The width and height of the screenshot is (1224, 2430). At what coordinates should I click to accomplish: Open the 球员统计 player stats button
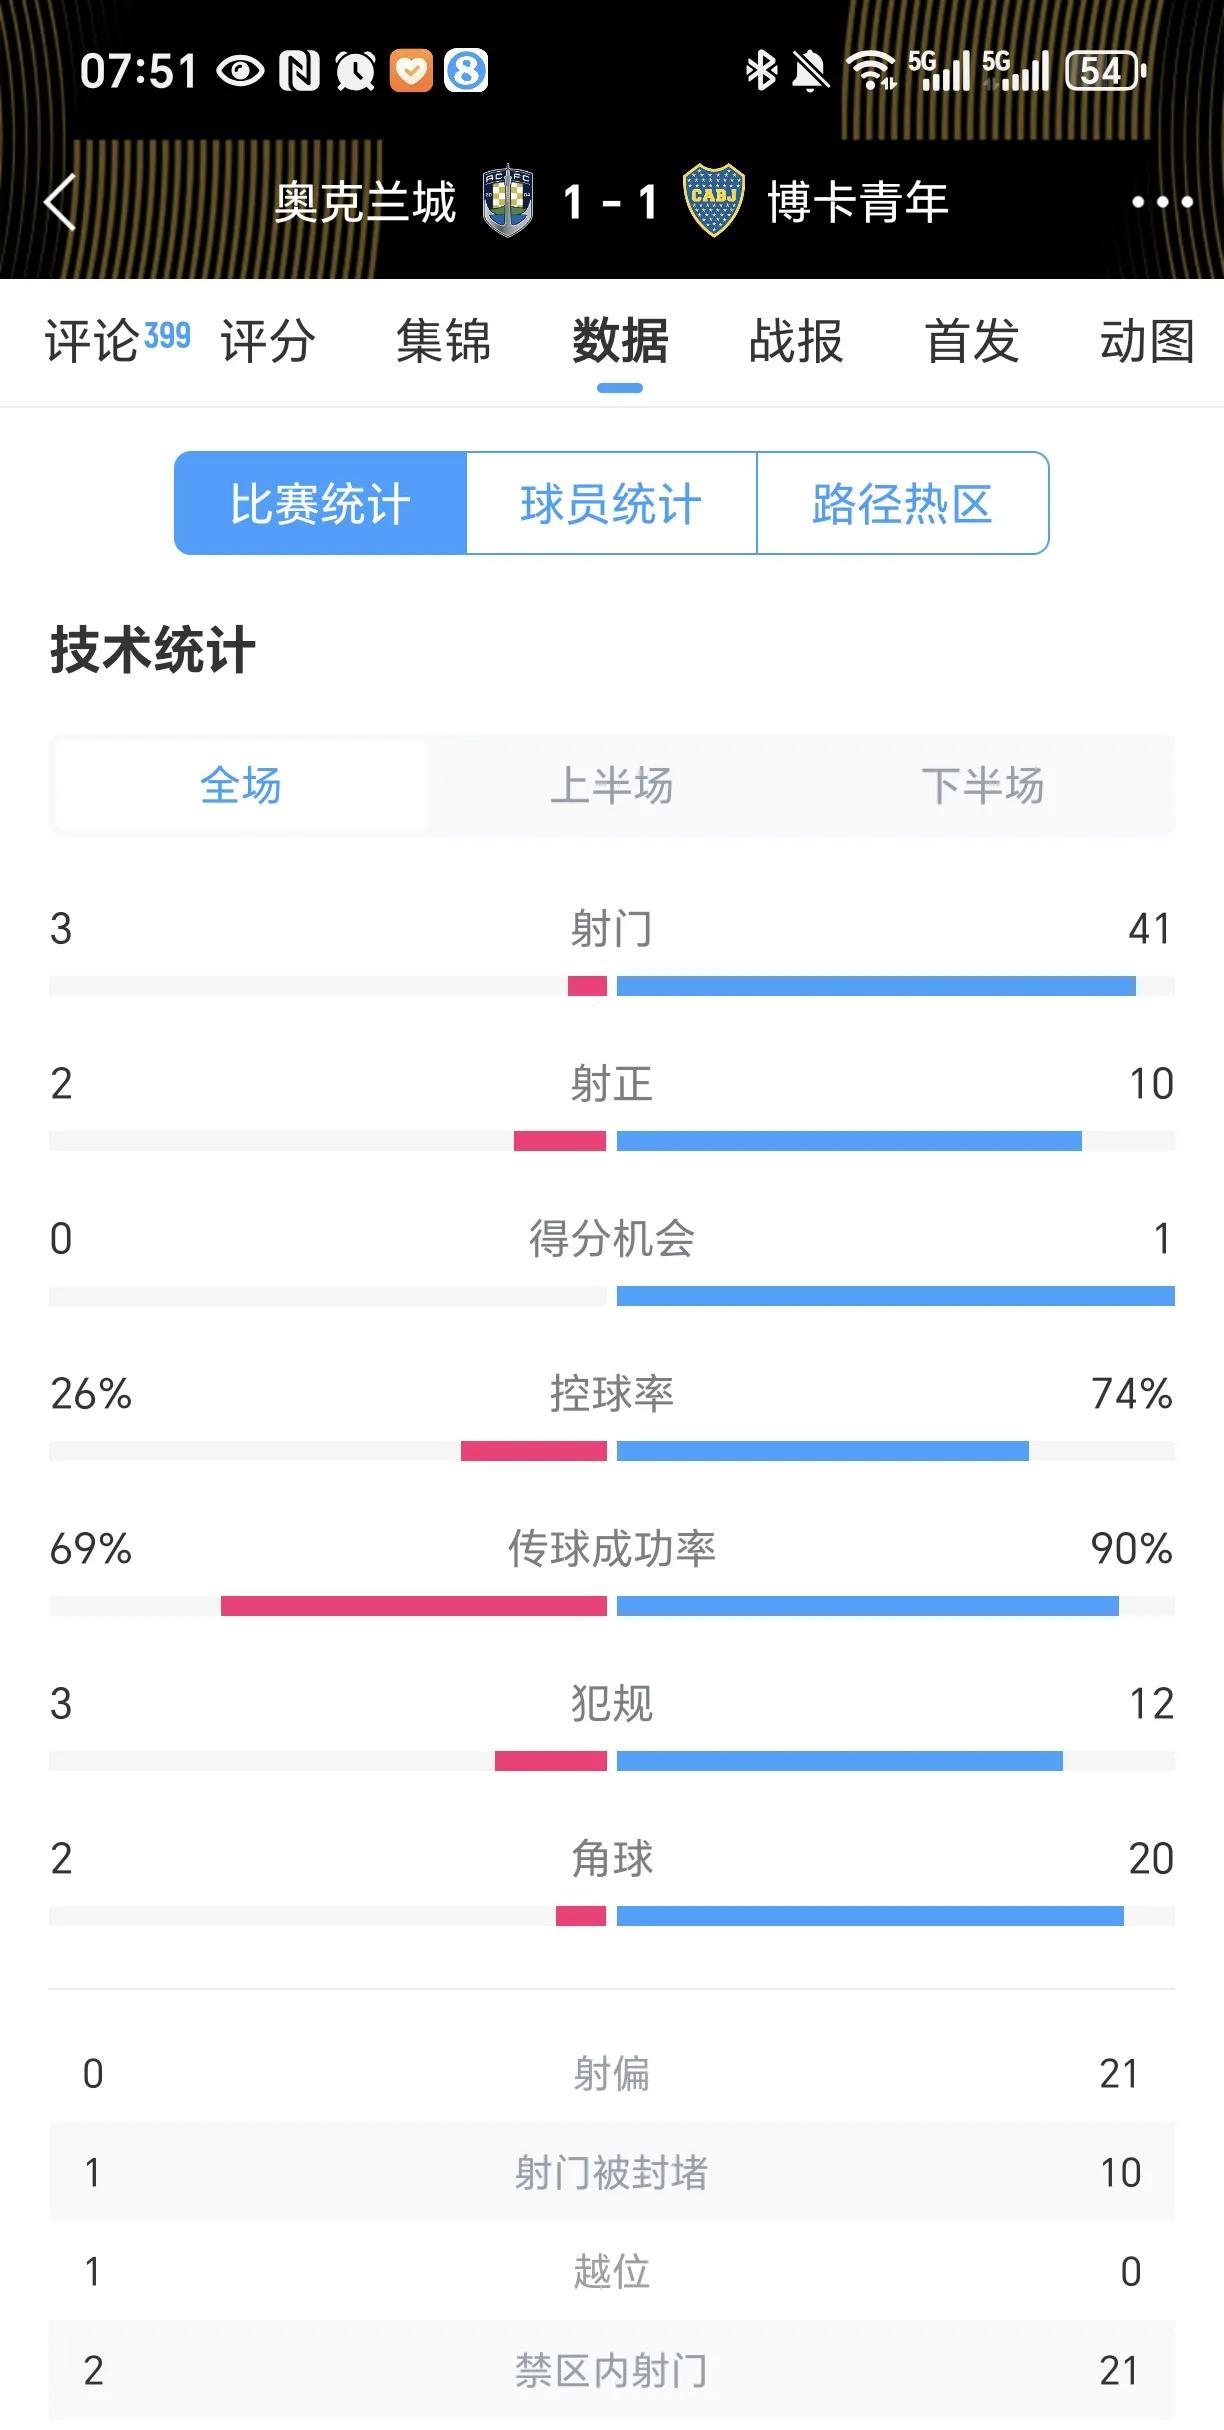click(611, 503)
